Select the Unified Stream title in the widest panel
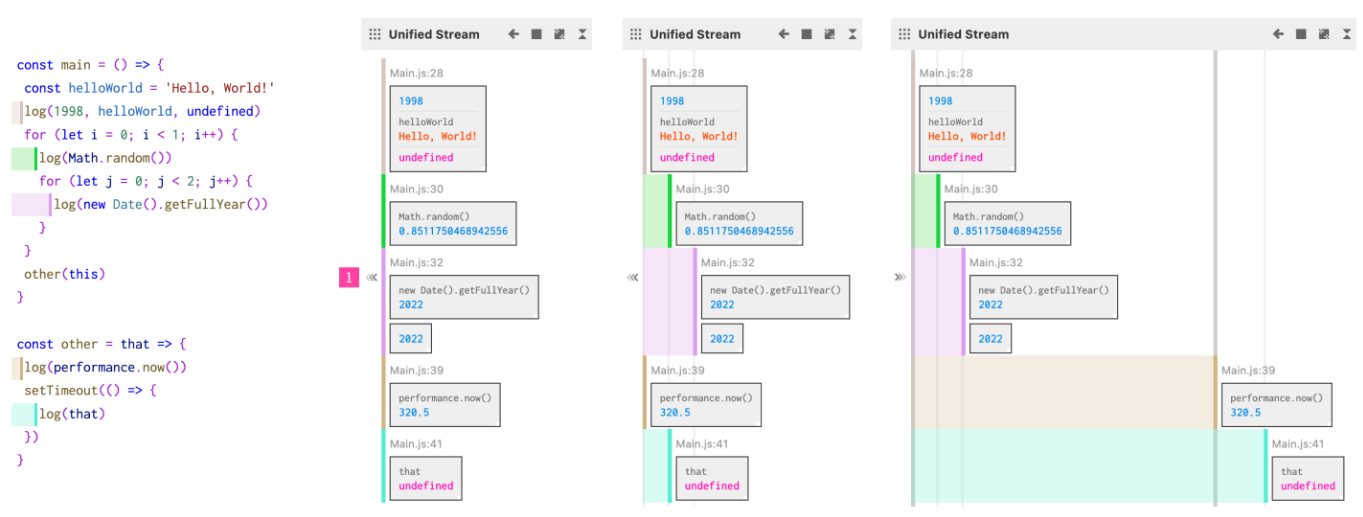 pyautogui.click(x=963, y=34)
